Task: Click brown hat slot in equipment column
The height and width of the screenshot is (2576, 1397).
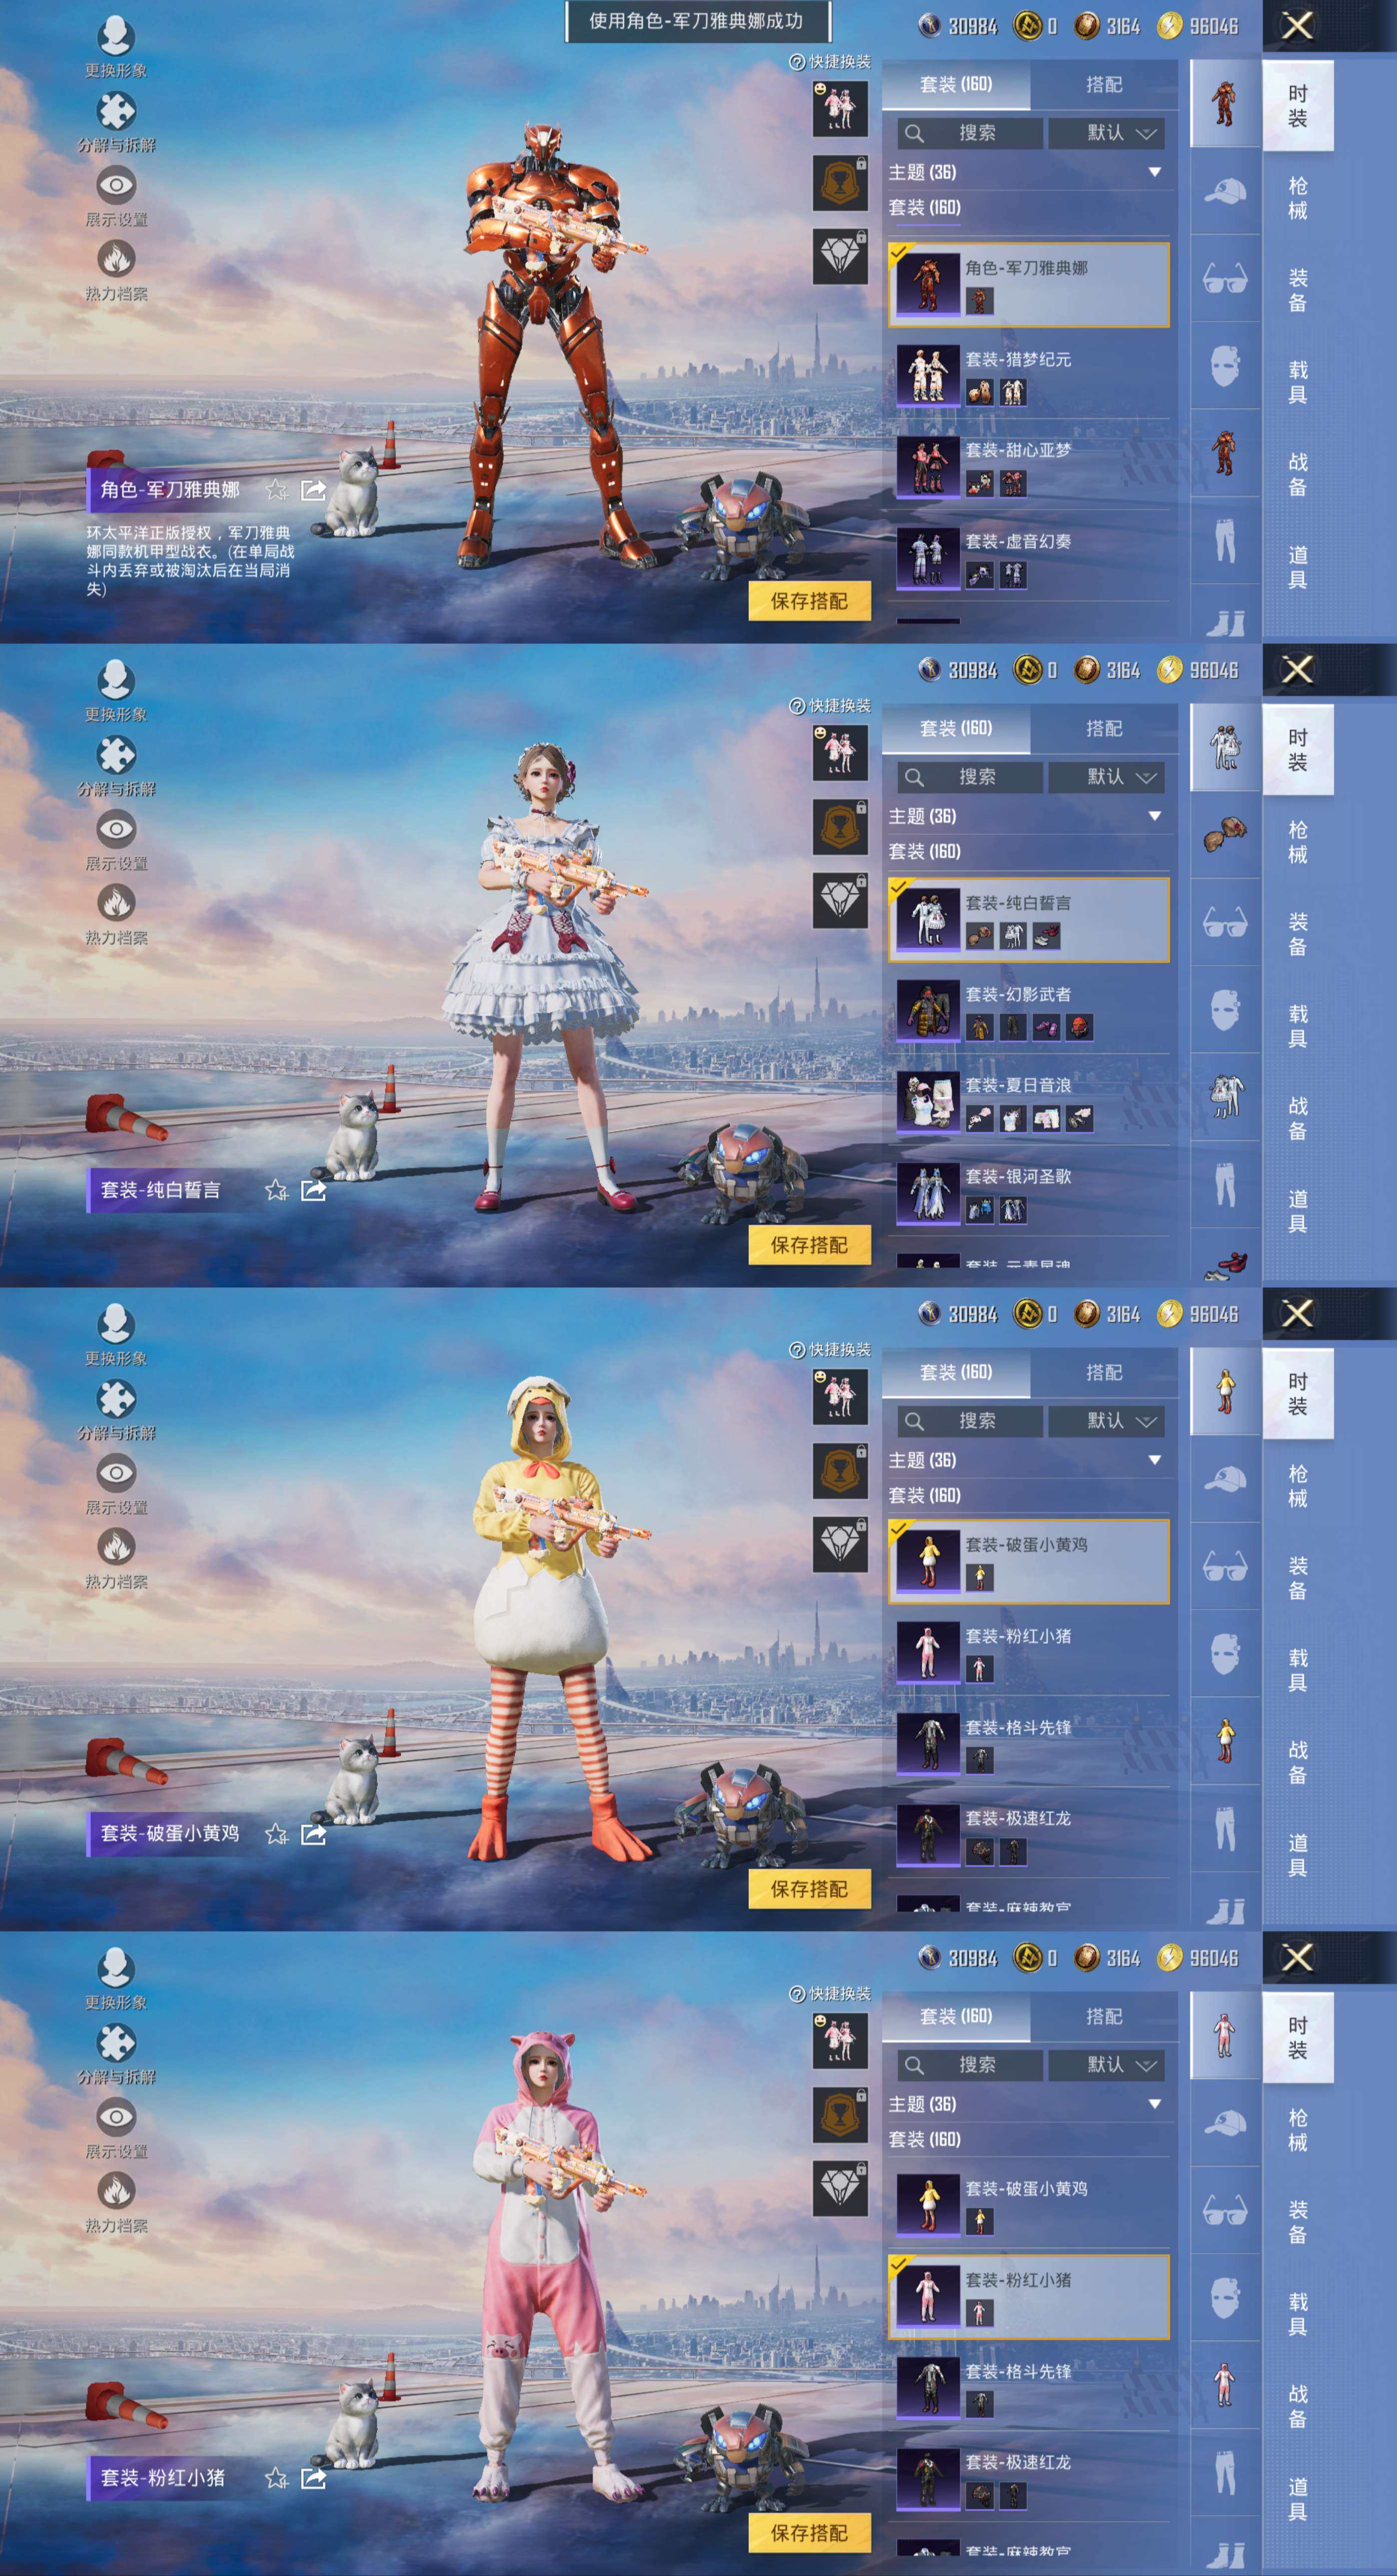Action: pyautogui.click(x=1225, y=835)
